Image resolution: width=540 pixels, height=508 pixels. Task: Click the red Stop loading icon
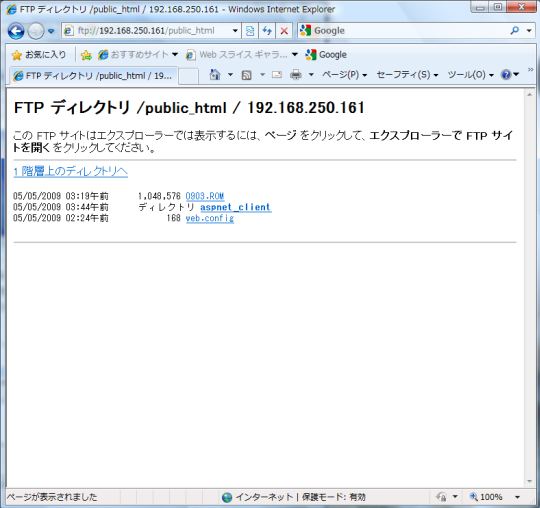pyautogui.click(x=284, y=31)
